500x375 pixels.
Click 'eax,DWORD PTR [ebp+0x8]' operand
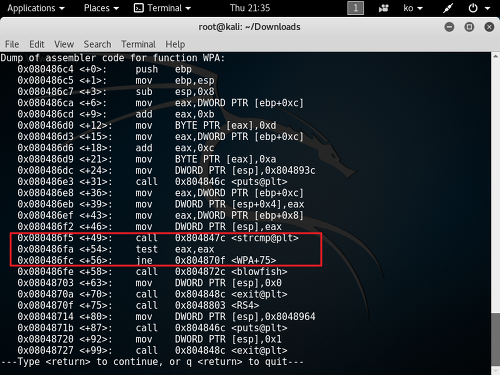240,216
